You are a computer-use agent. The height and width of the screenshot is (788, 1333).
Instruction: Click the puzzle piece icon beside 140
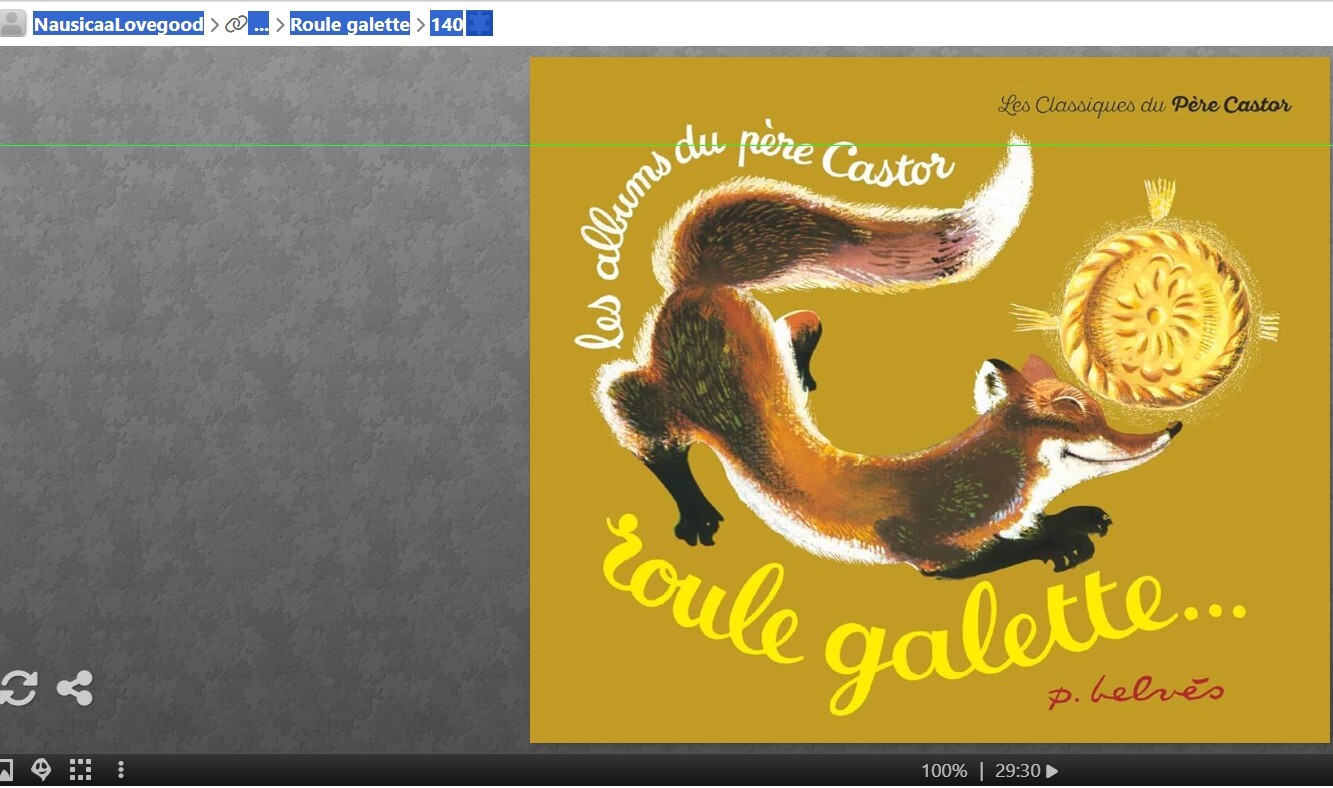click(480, 24)
